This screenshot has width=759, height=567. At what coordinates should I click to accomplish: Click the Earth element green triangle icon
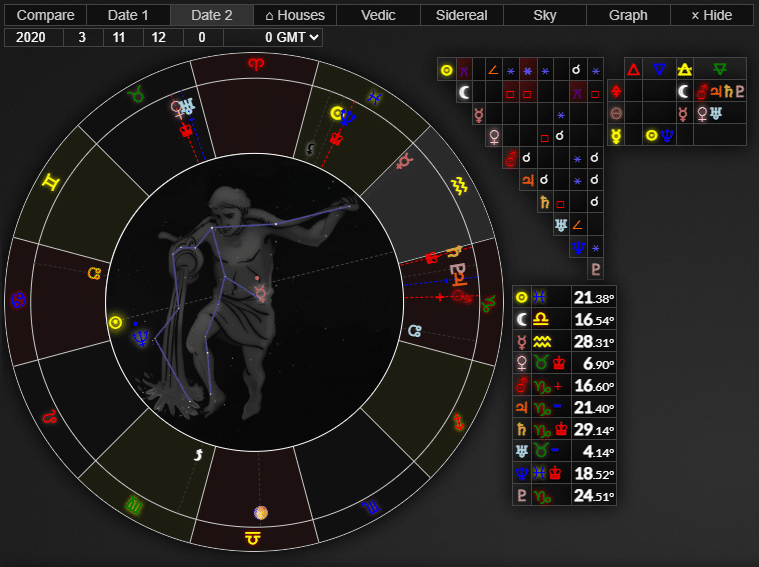coord(719,69)
